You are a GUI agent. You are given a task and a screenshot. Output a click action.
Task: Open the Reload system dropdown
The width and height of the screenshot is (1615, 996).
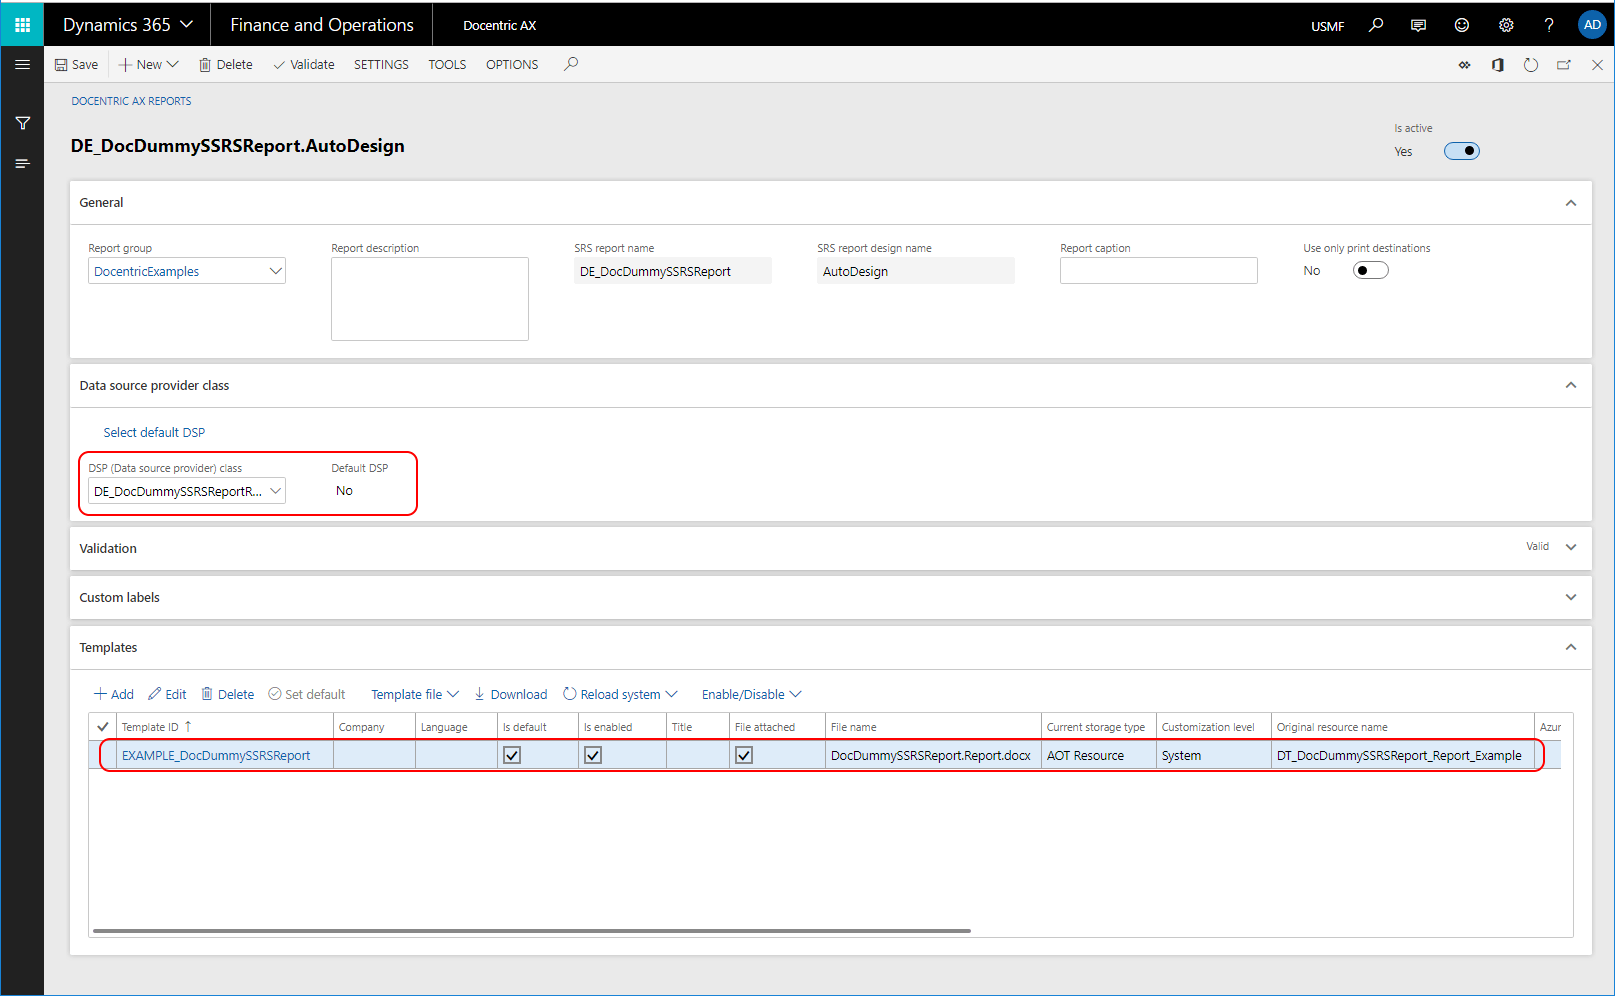click(620, 694)
